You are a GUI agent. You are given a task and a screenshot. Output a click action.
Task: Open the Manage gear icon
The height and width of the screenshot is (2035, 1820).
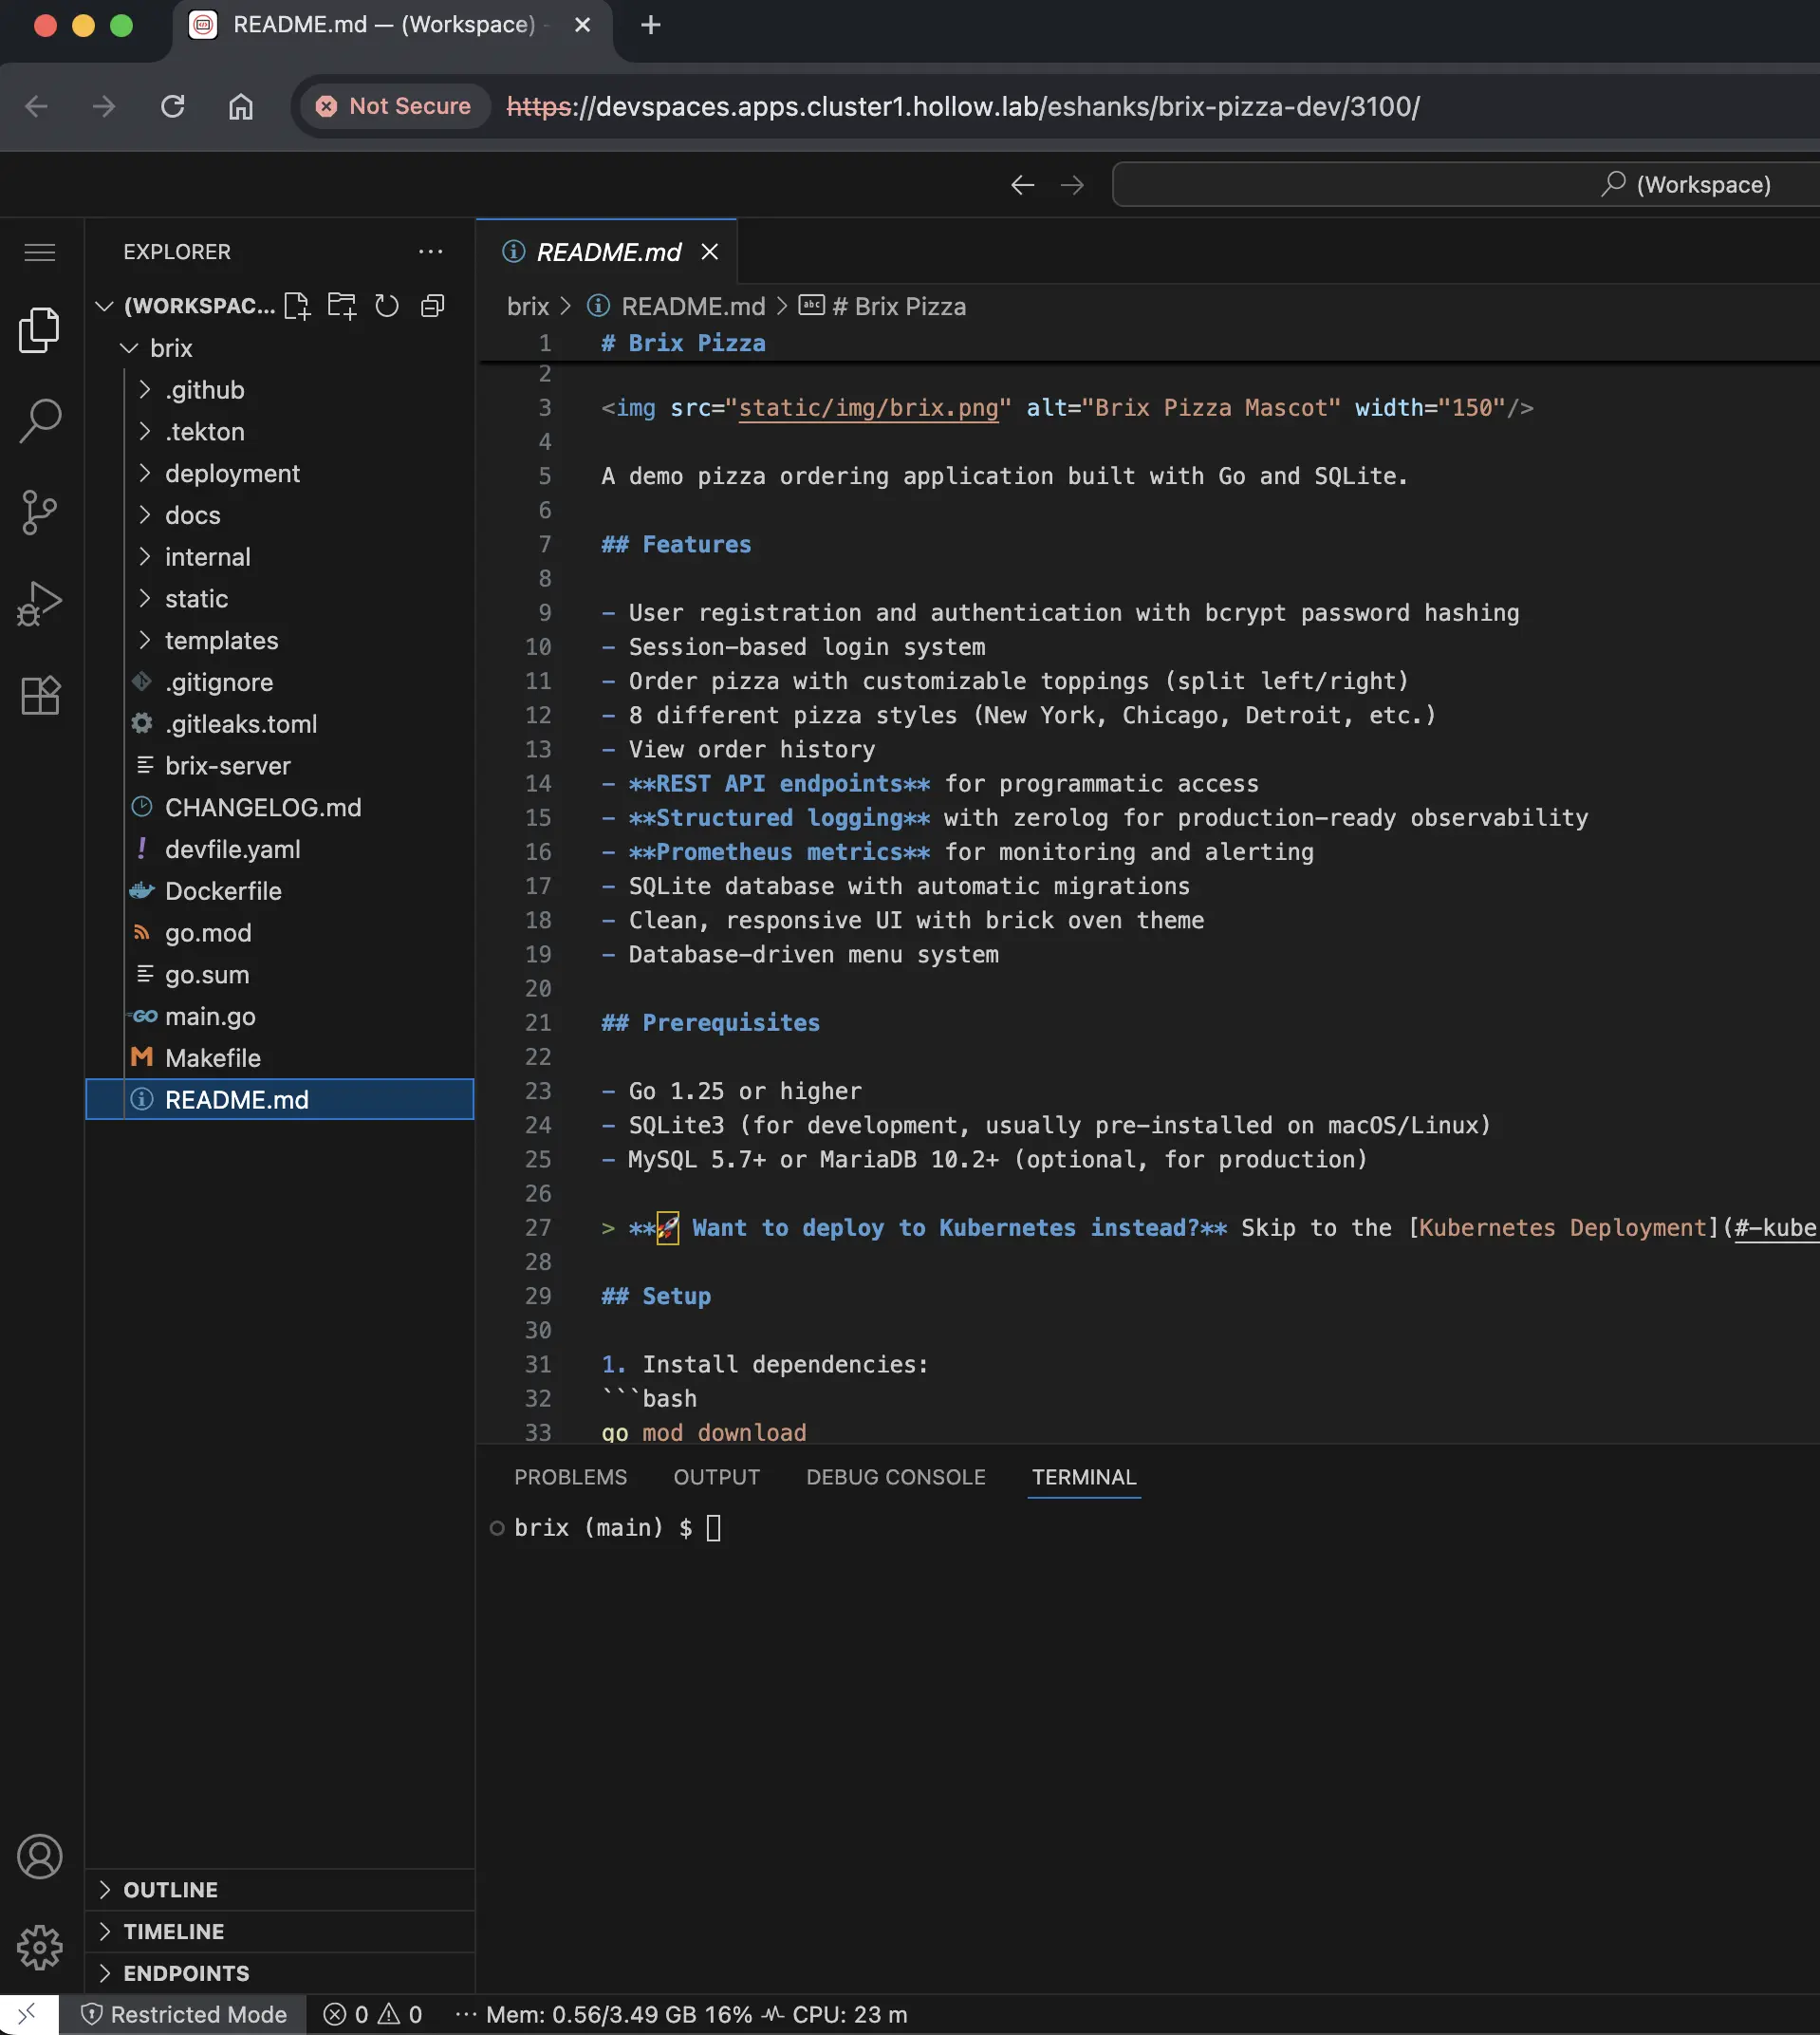tap(40, 1947)
